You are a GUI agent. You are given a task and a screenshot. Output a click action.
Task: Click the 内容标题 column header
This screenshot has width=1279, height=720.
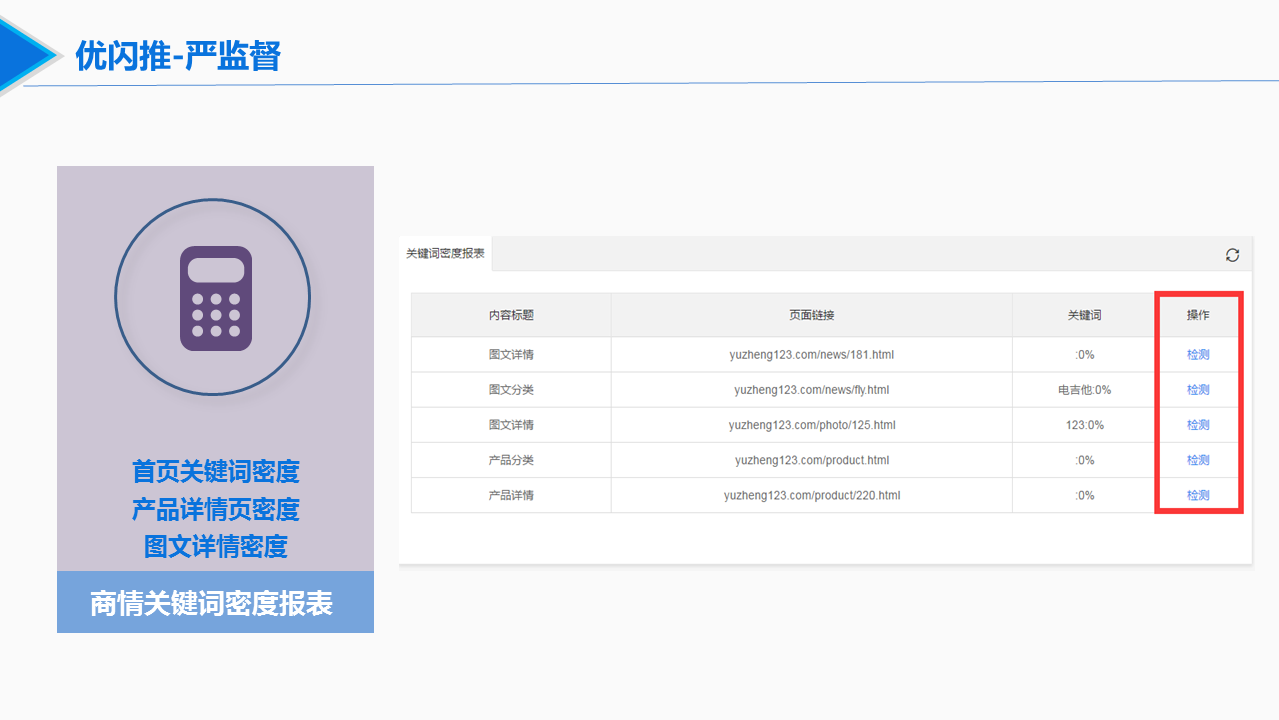(511, 315)
